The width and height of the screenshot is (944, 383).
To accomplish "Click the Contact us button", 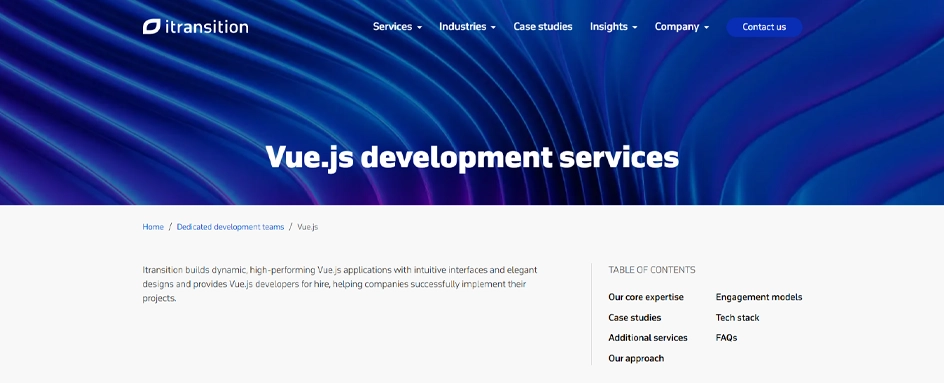I will click(764, 27).
